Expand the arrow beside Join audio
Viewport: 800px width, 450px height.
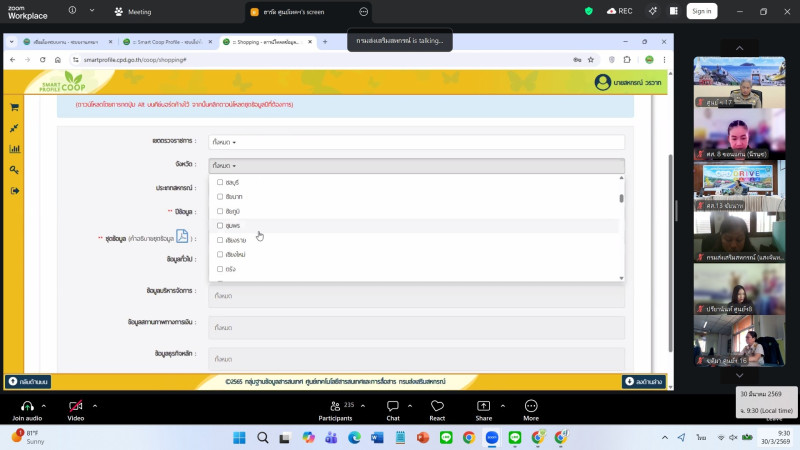tap(49, 406)
